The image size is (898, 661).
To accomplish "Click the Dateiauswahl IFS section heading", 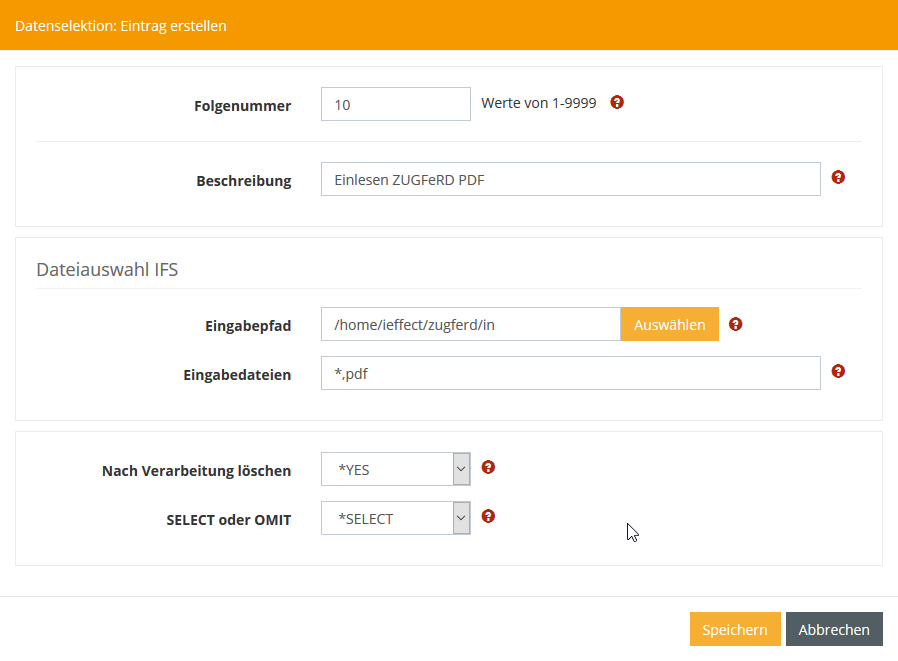I will pyautogui.click(x=107, y=269).
